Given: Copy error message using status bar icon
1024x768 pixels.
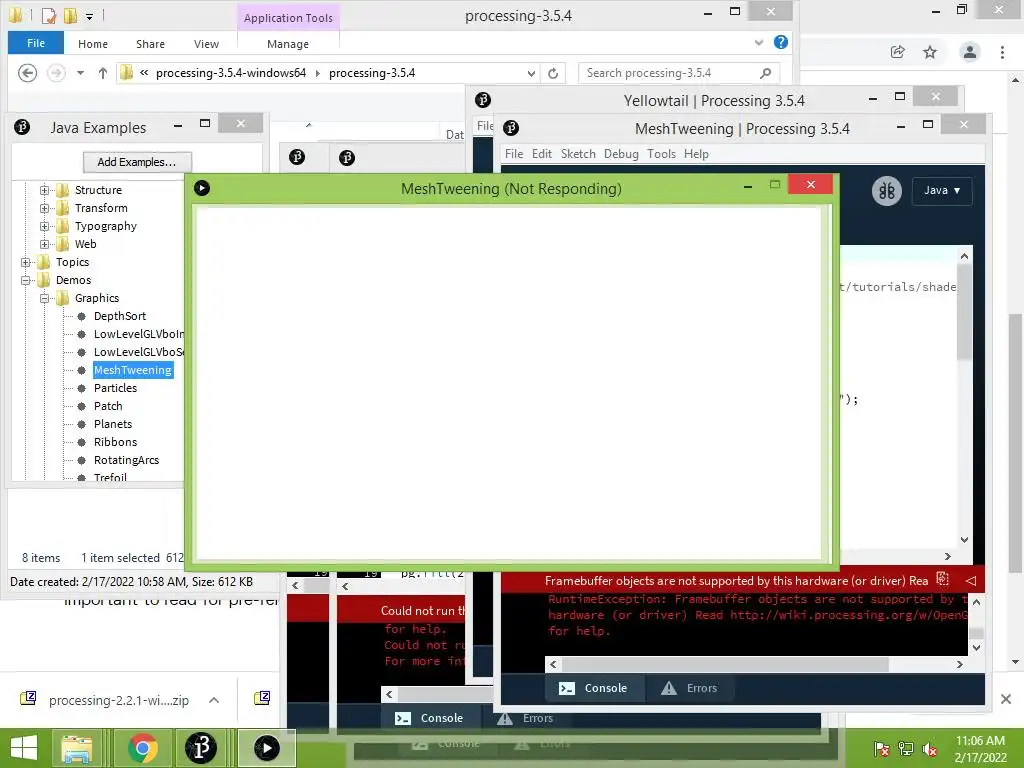Looking at the screenshot, I should pos(942,579).
